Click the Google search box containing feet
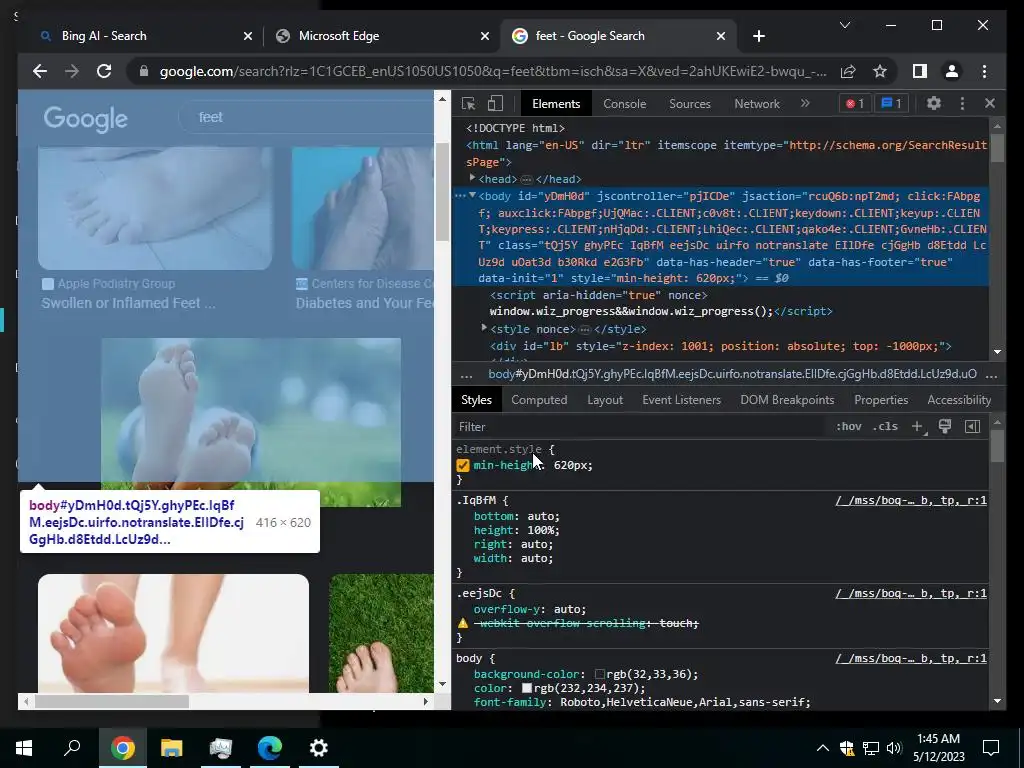 pyautogui.click(x=307, y=118)
